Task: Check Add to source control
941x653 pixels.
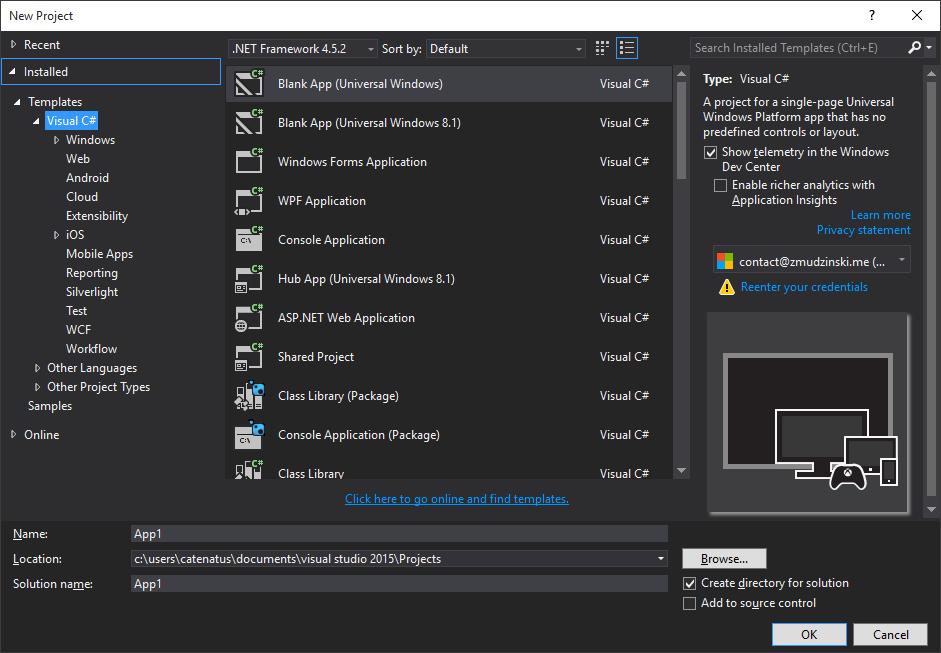Action: [690, 603]
